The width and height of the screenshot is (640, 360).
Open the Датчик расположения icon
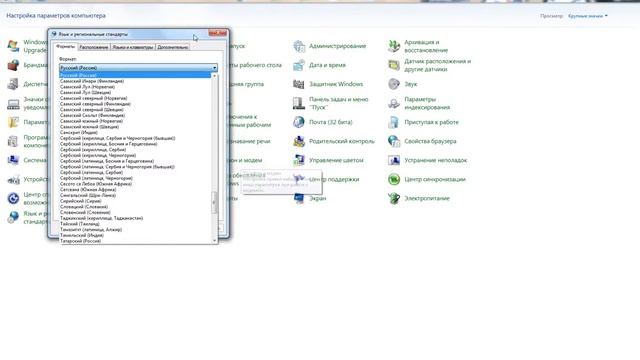click(x=394, y=65)
